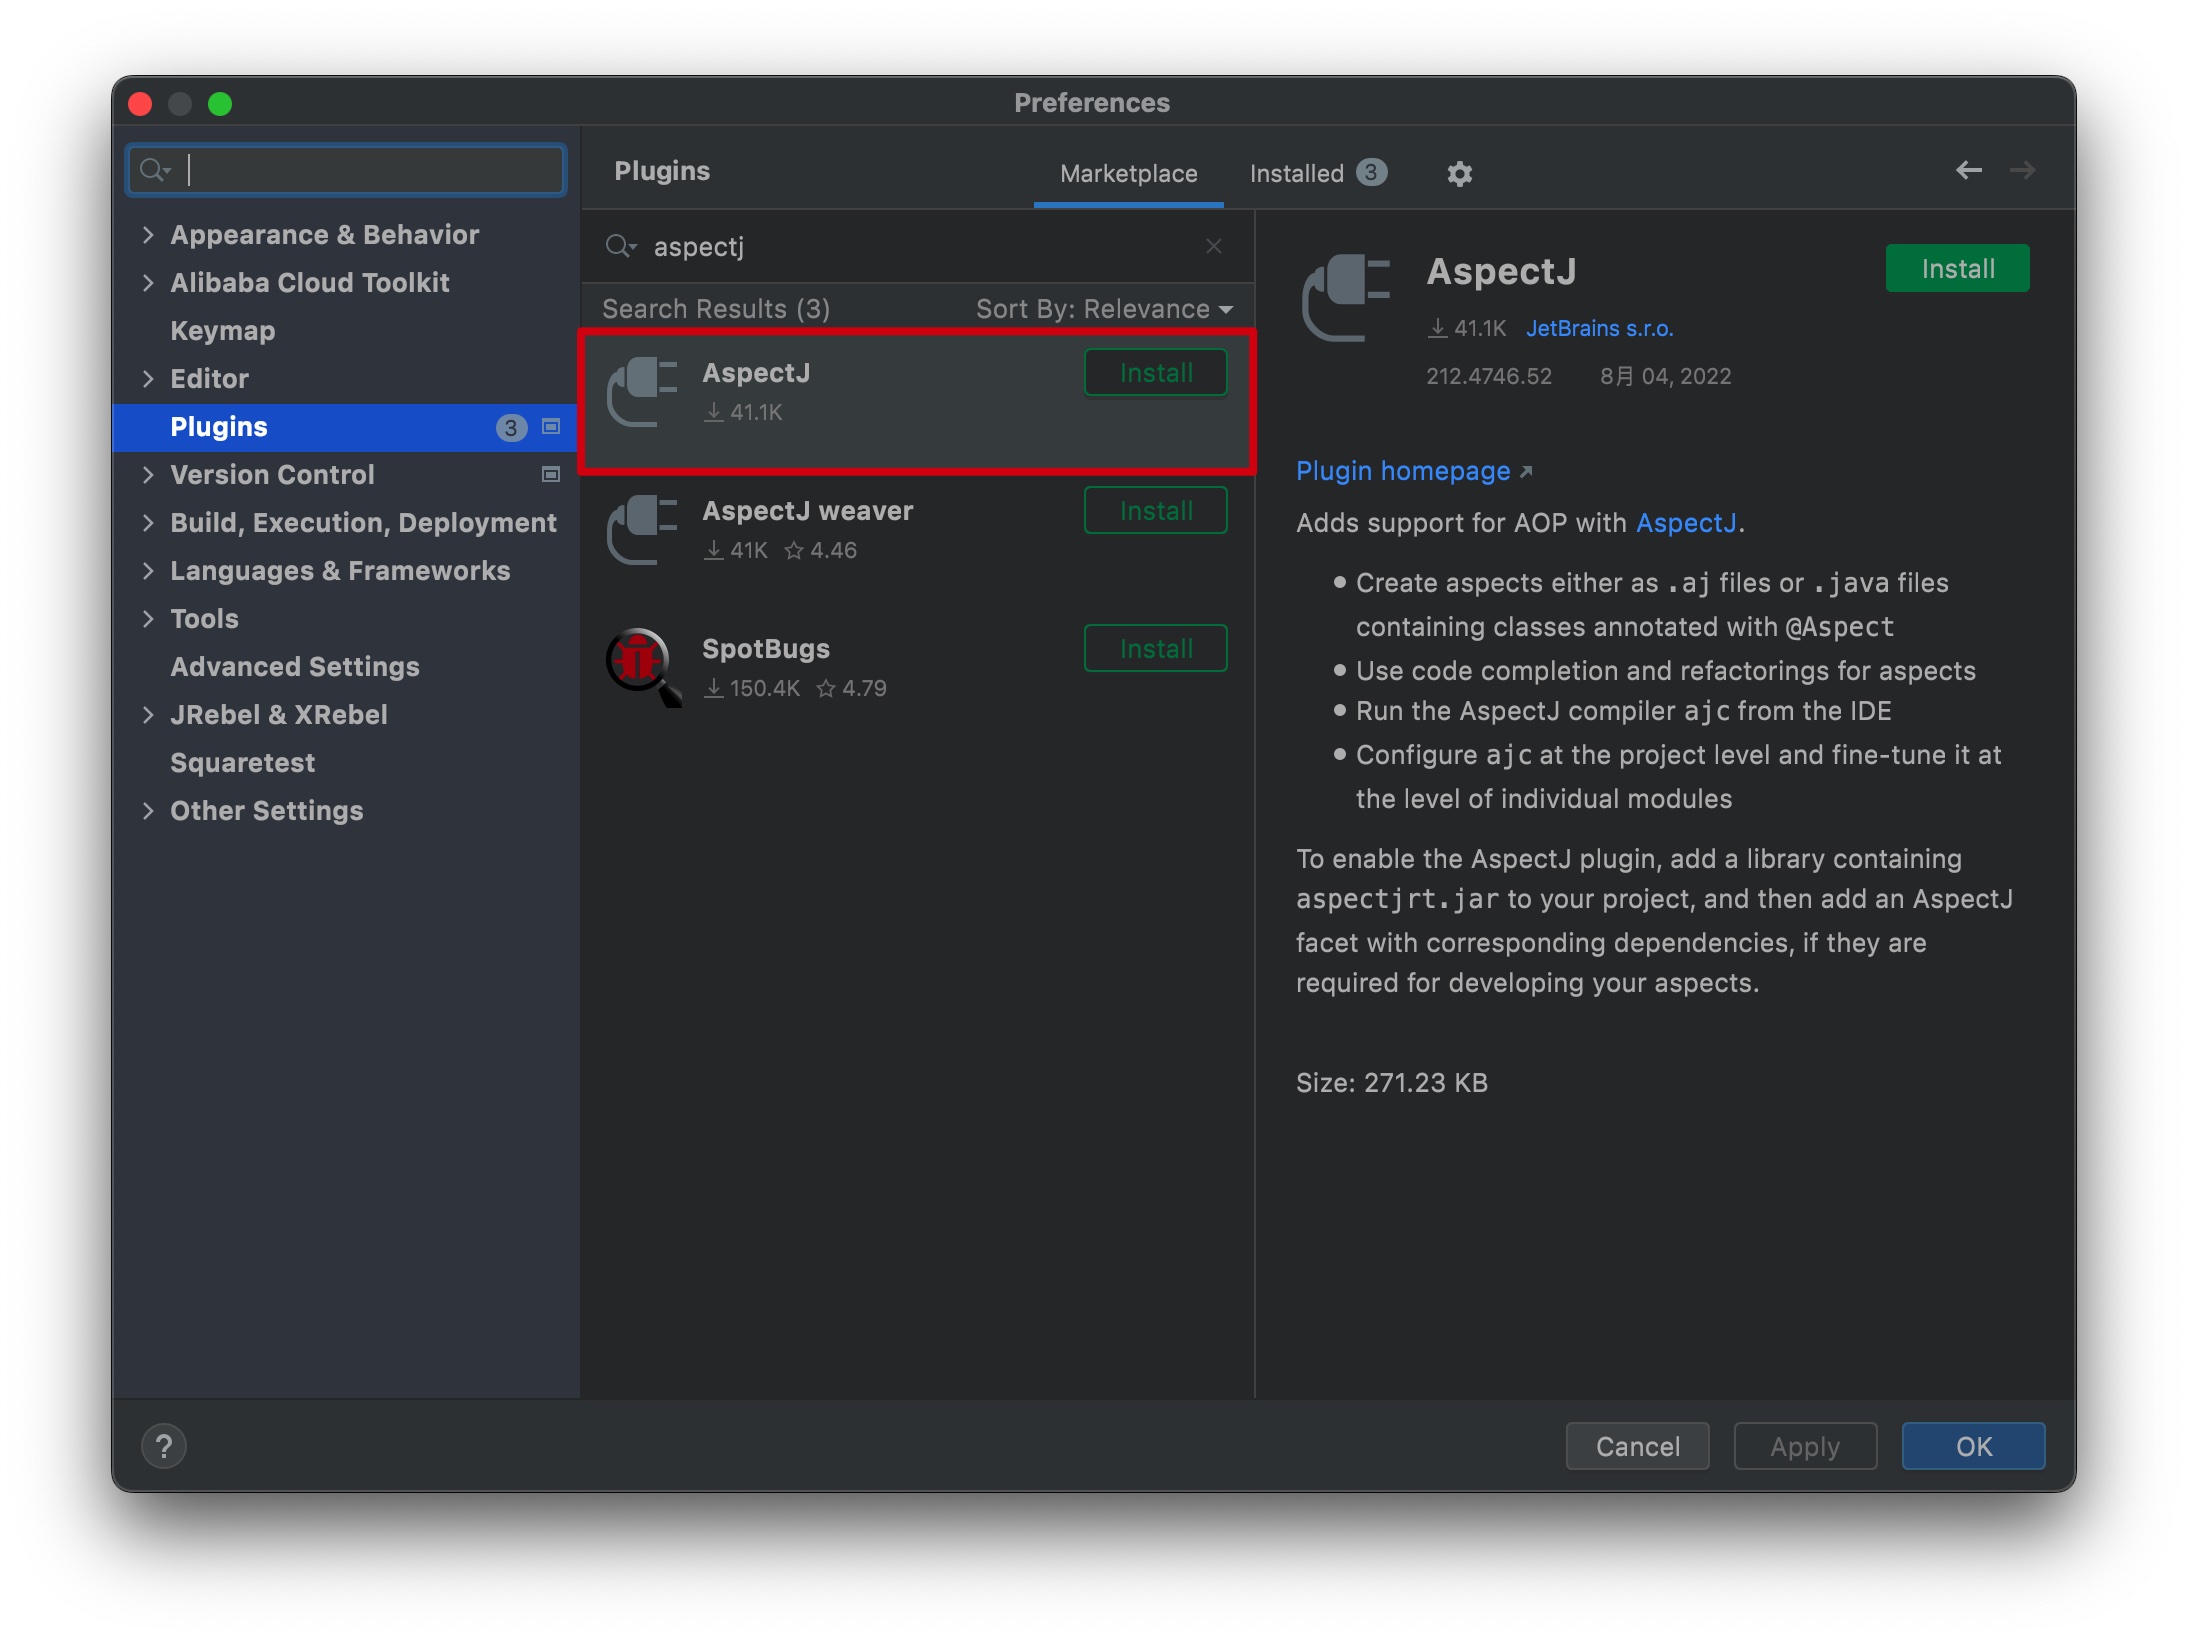Click the plugin settings gear icon
Image resolution: width=2188 pixels, height=1640 pixels.
point(1459,173)
